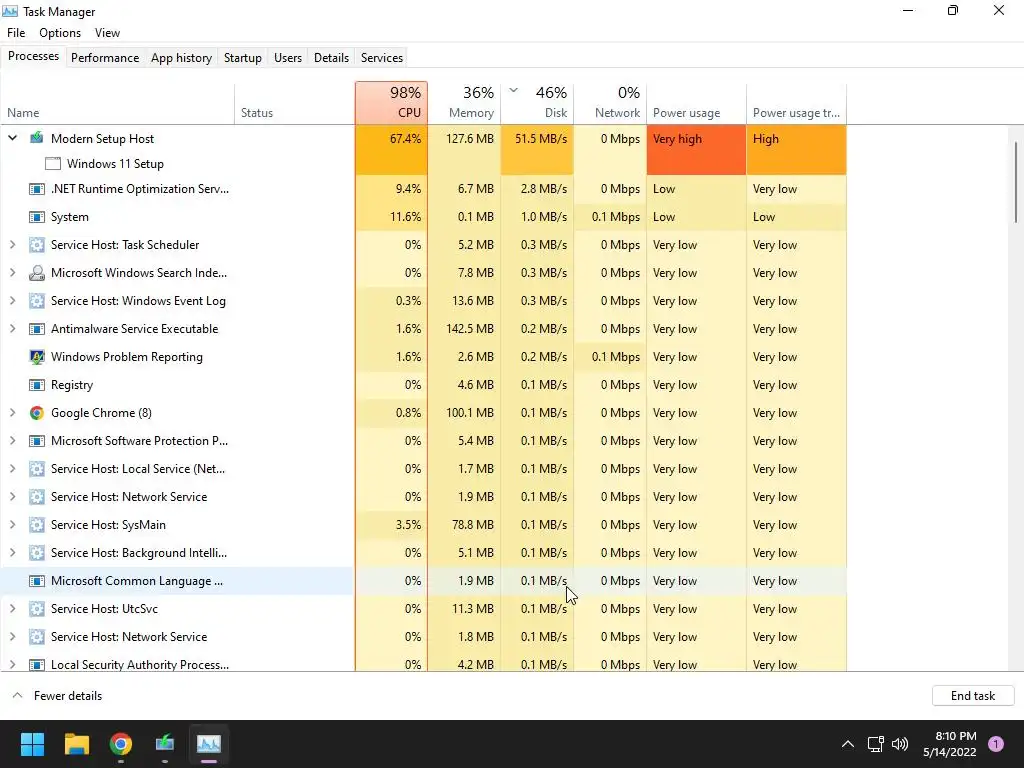Click the Microsoft Common Language process icon
This screenshot has height=768, width=1024.
(x=37, y=581)
